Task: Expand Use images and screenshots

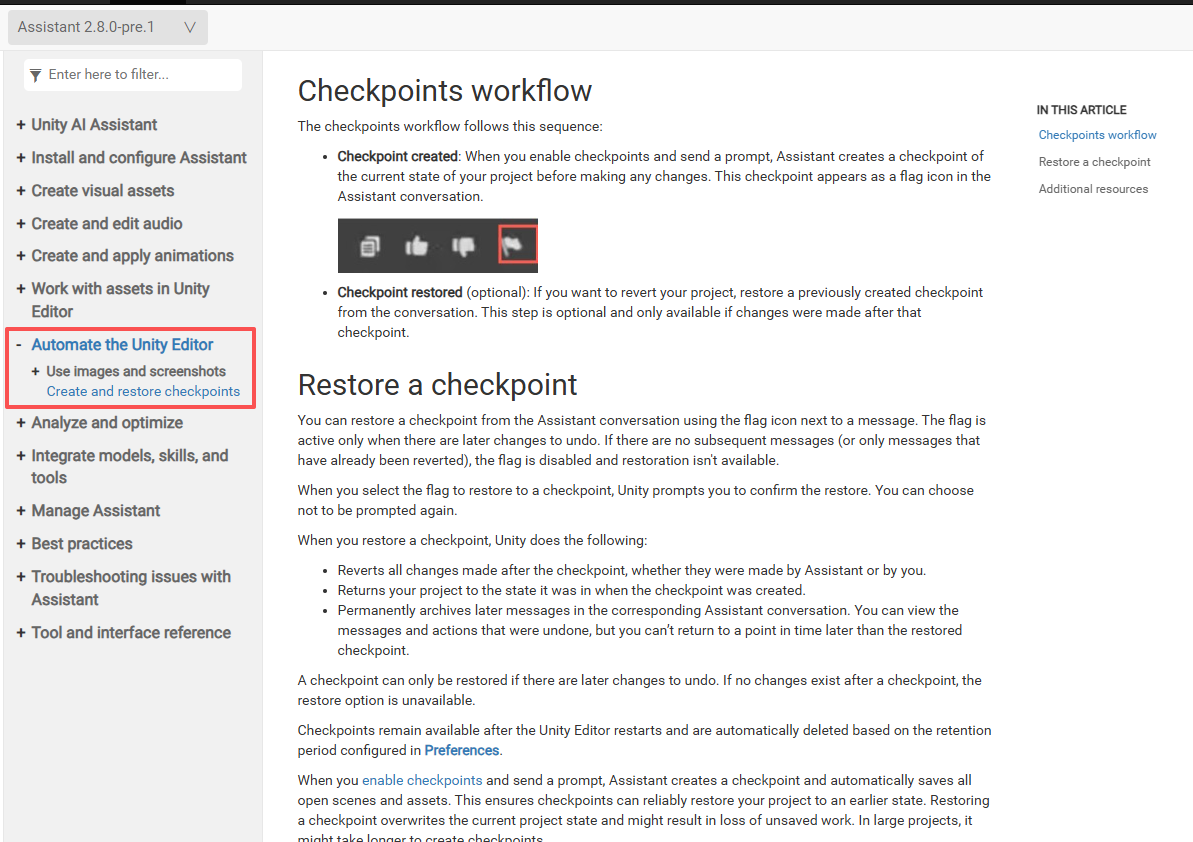Action: pos(35,371)
